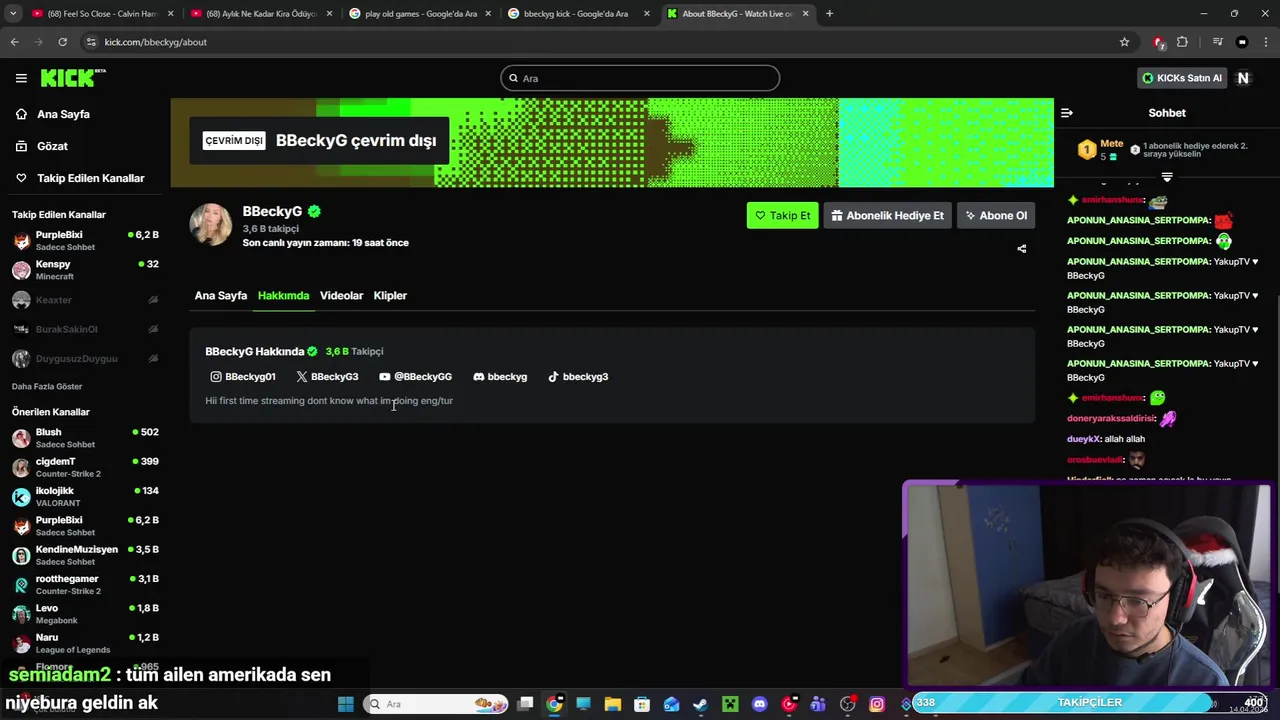Click the Mete top gifter entry
The height and width of the screenshot is (720, 1280).
pyautogui.click(x=1100, y=150)
